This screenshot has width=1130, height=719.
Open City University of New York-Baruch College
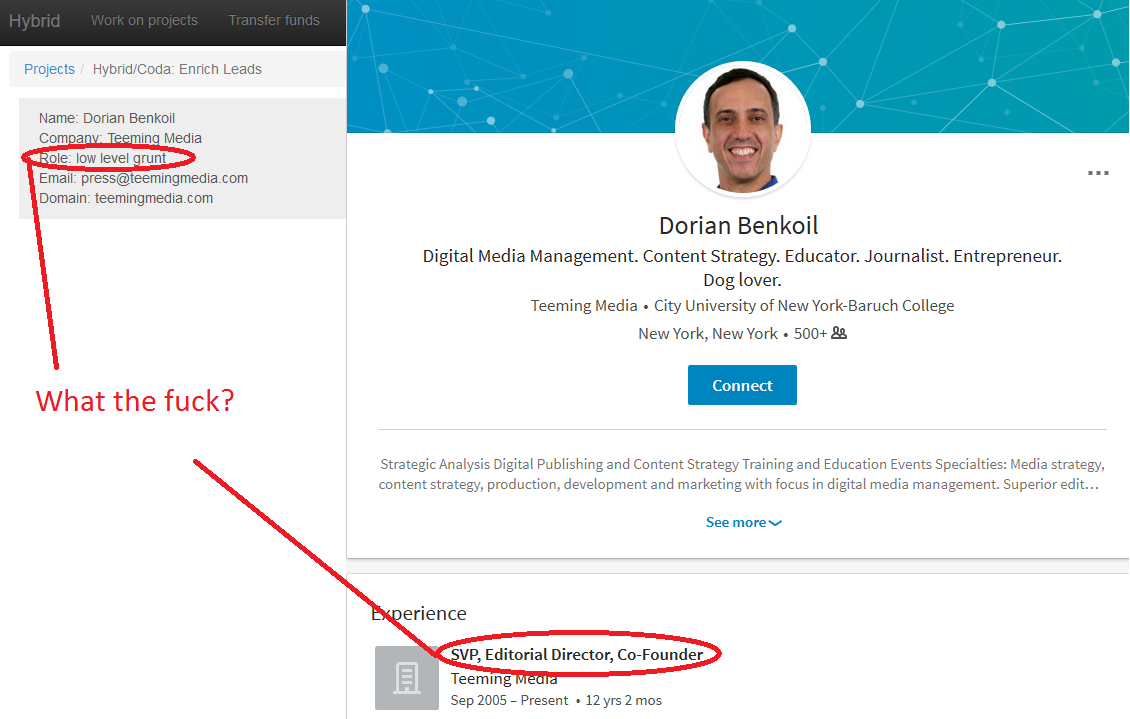(804, 305)
